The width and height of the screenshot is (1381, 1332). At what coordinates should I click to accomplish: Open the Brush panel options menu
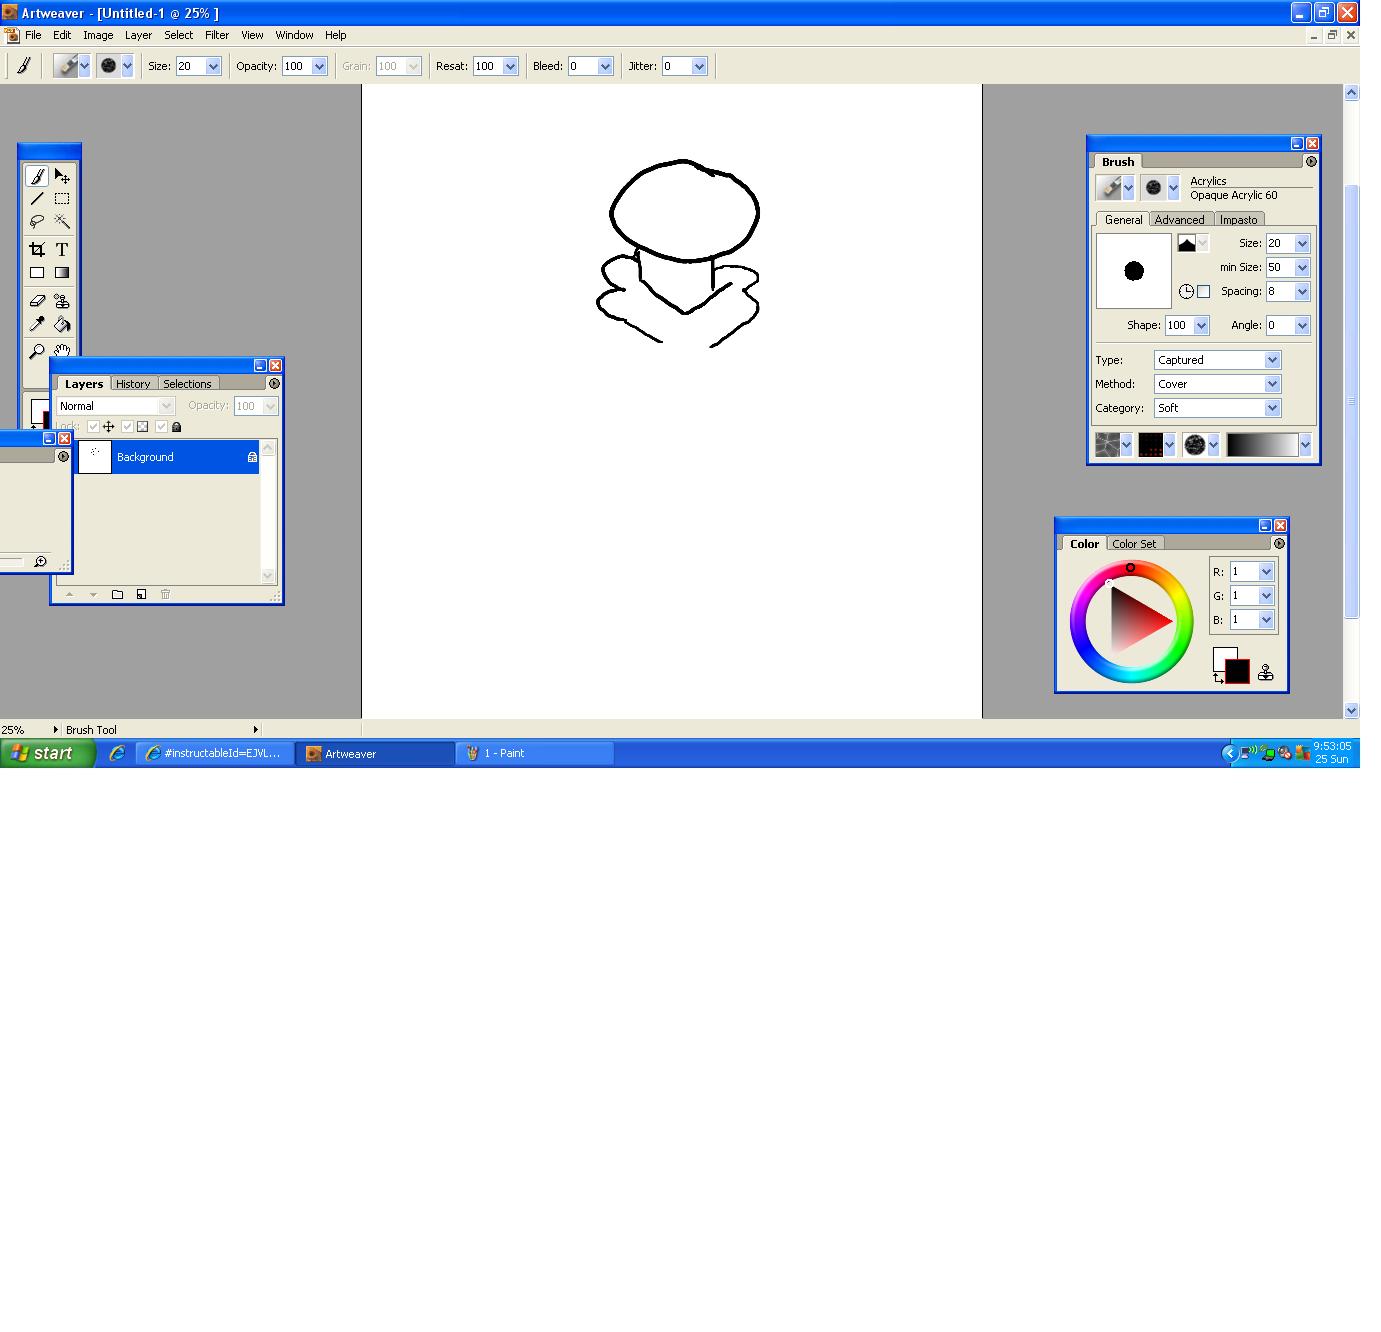coord(1311,161)
